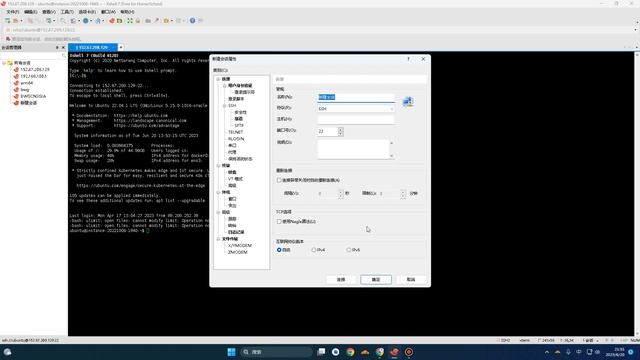Collapse the Advanced category tree node
Screen dimensions: 640x360
pos(218,212)
